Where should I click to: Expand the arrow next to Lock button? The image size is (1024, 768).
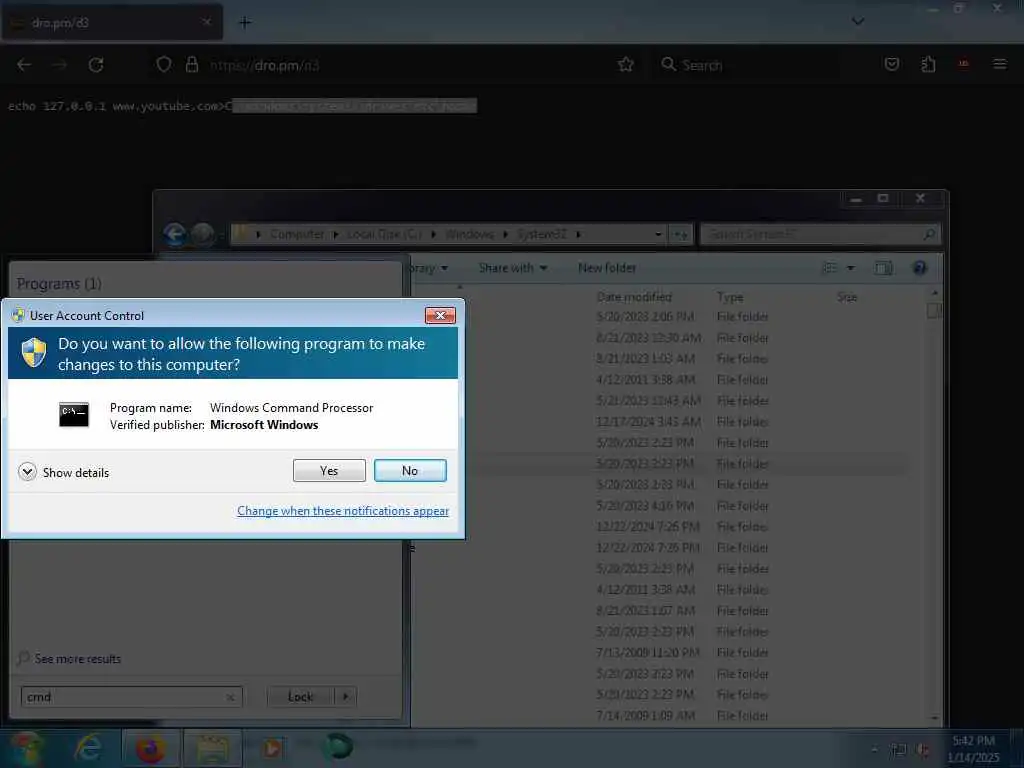pyautogui.click(x=345, y=697)
